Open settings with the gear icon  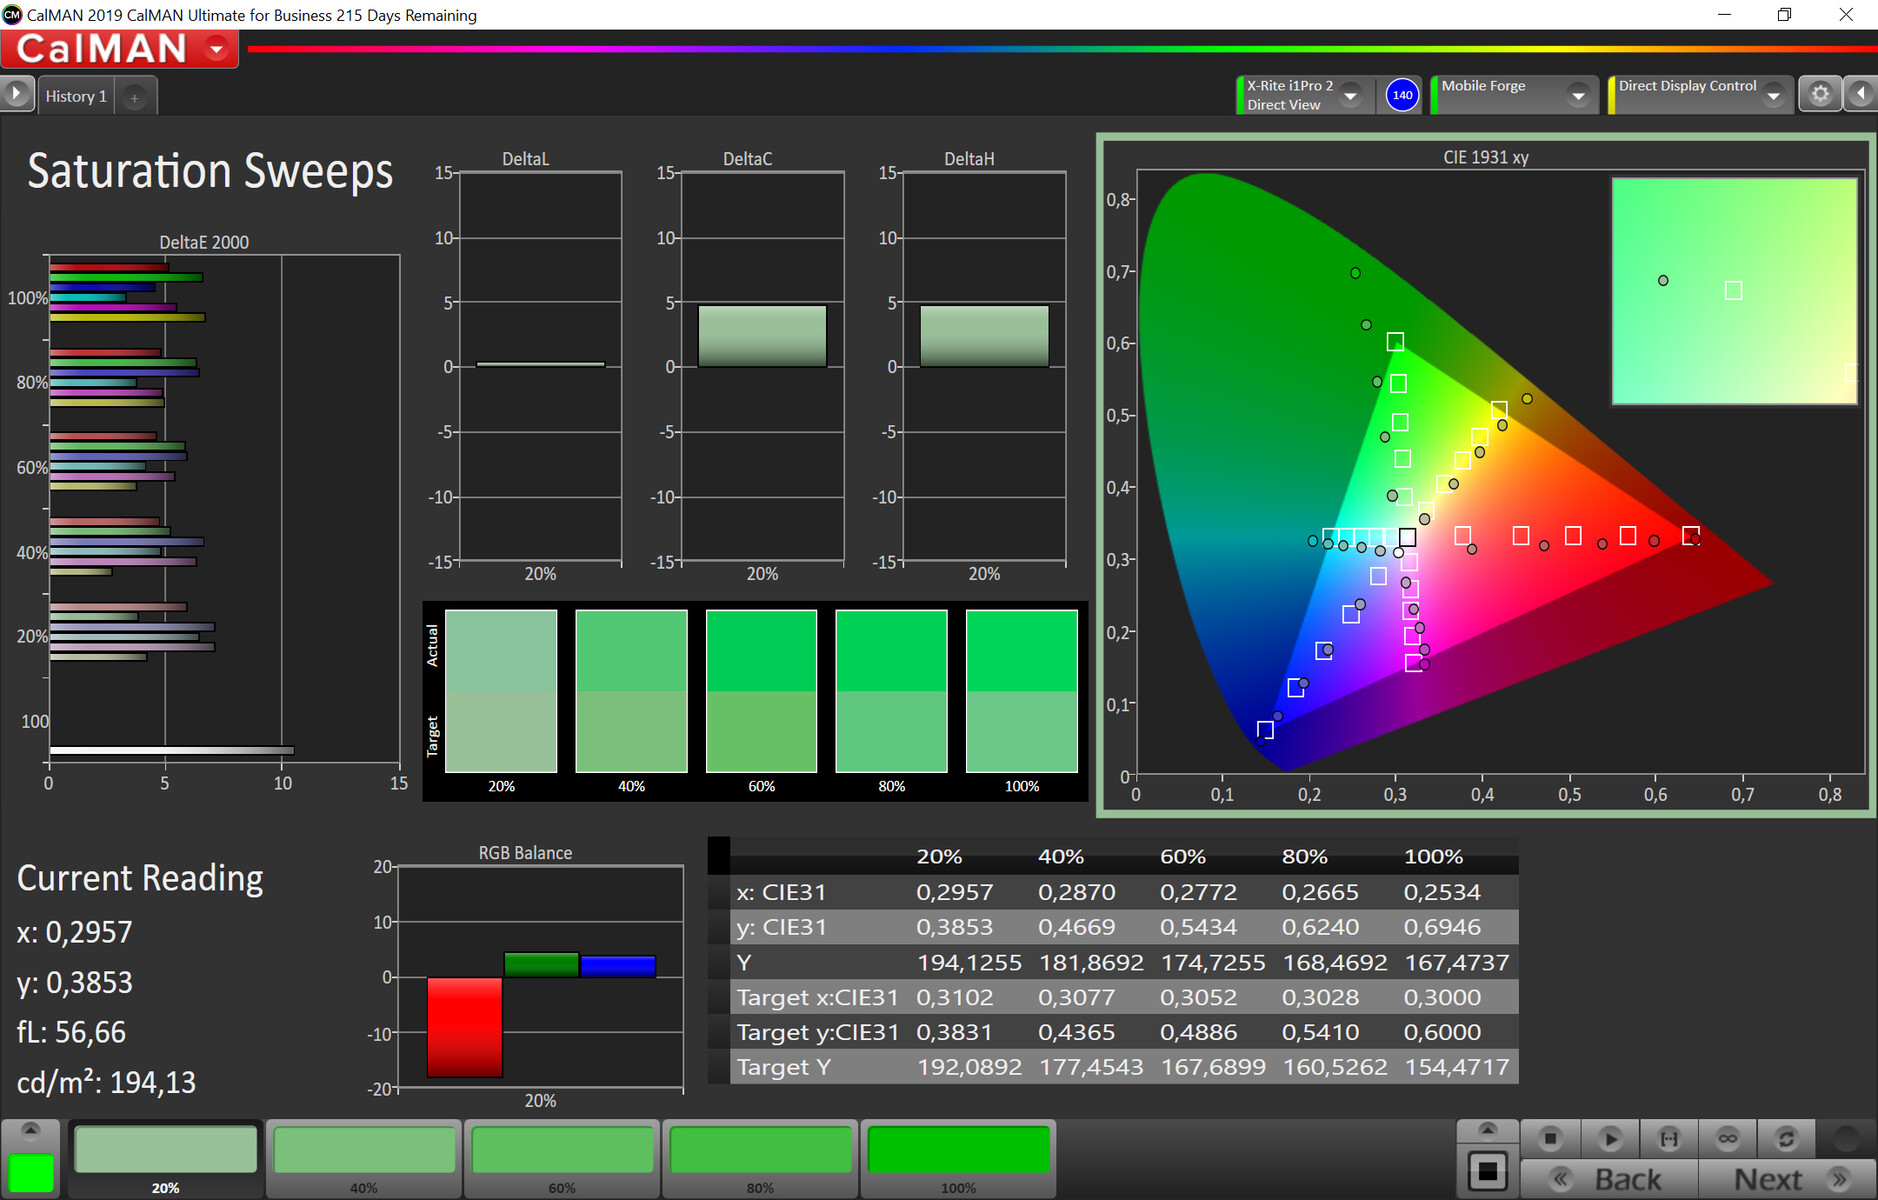pos(1820,94)
